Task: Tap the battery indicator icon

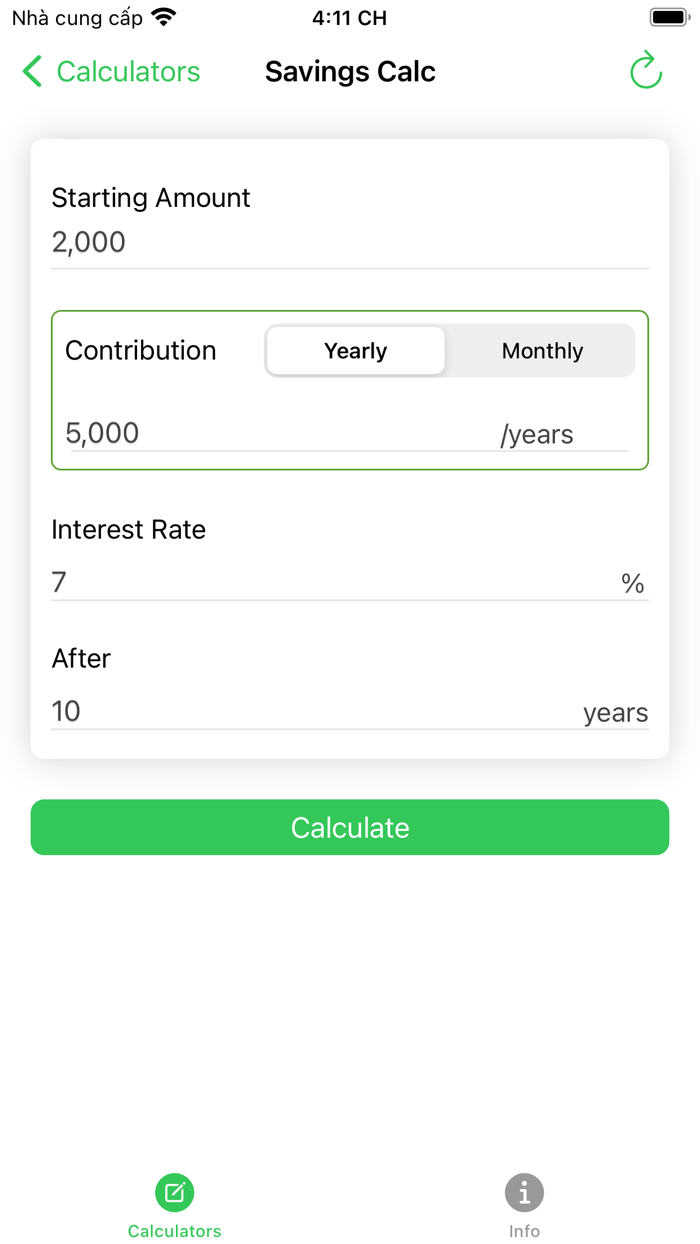Action: click(668, 15)
